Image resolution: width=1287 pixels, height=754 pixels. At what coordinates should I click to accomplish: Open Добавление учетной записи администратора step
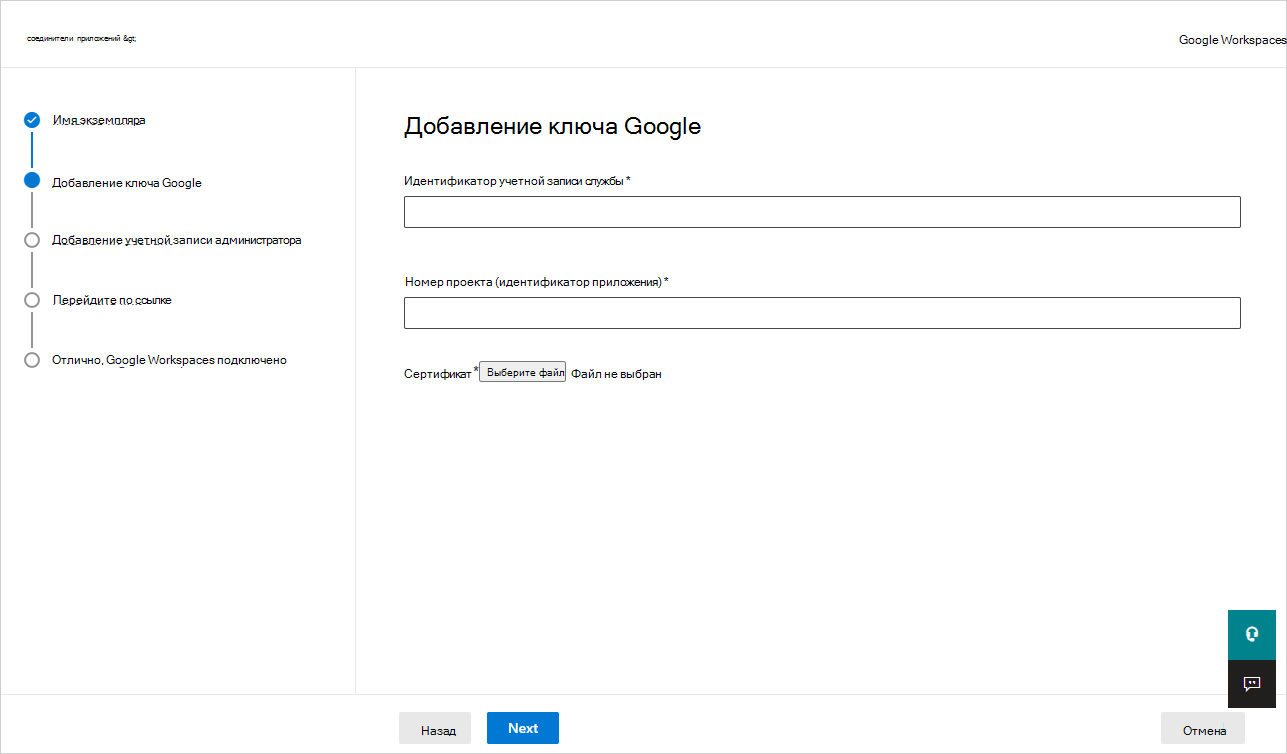coord(177,240)
